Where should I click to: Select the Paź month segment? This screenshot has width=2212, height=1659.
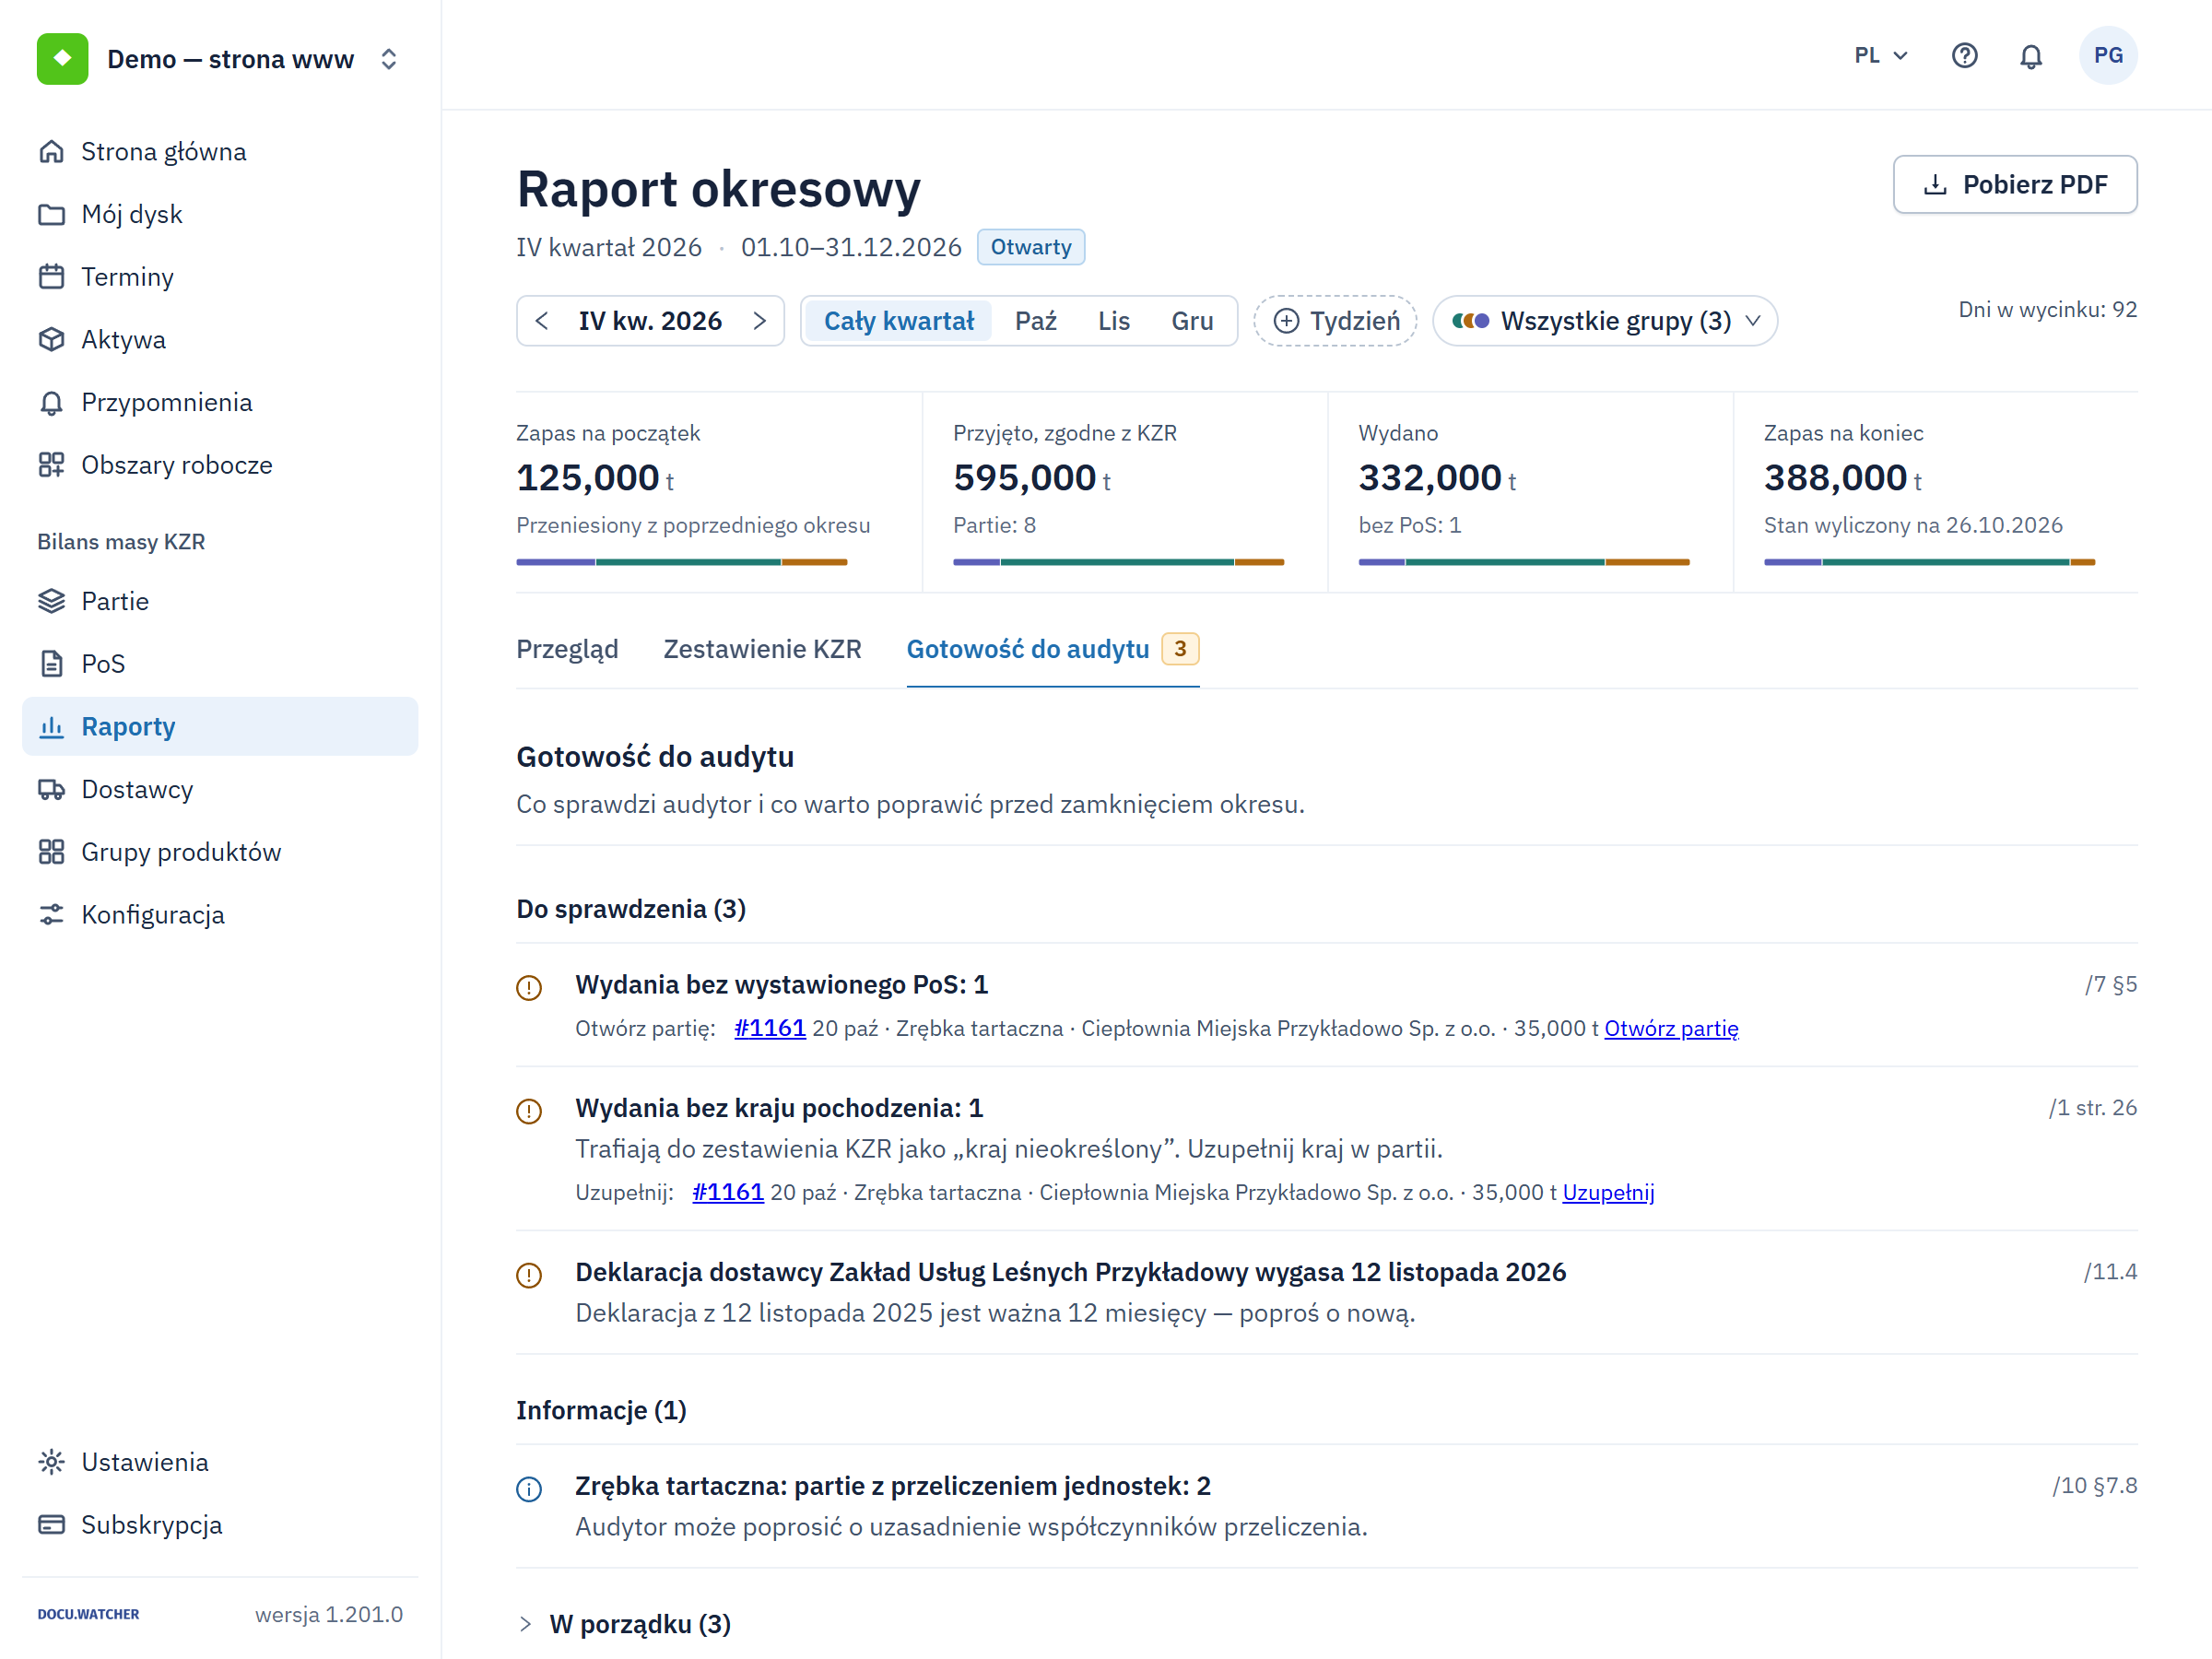click(x=1035, y=321)
